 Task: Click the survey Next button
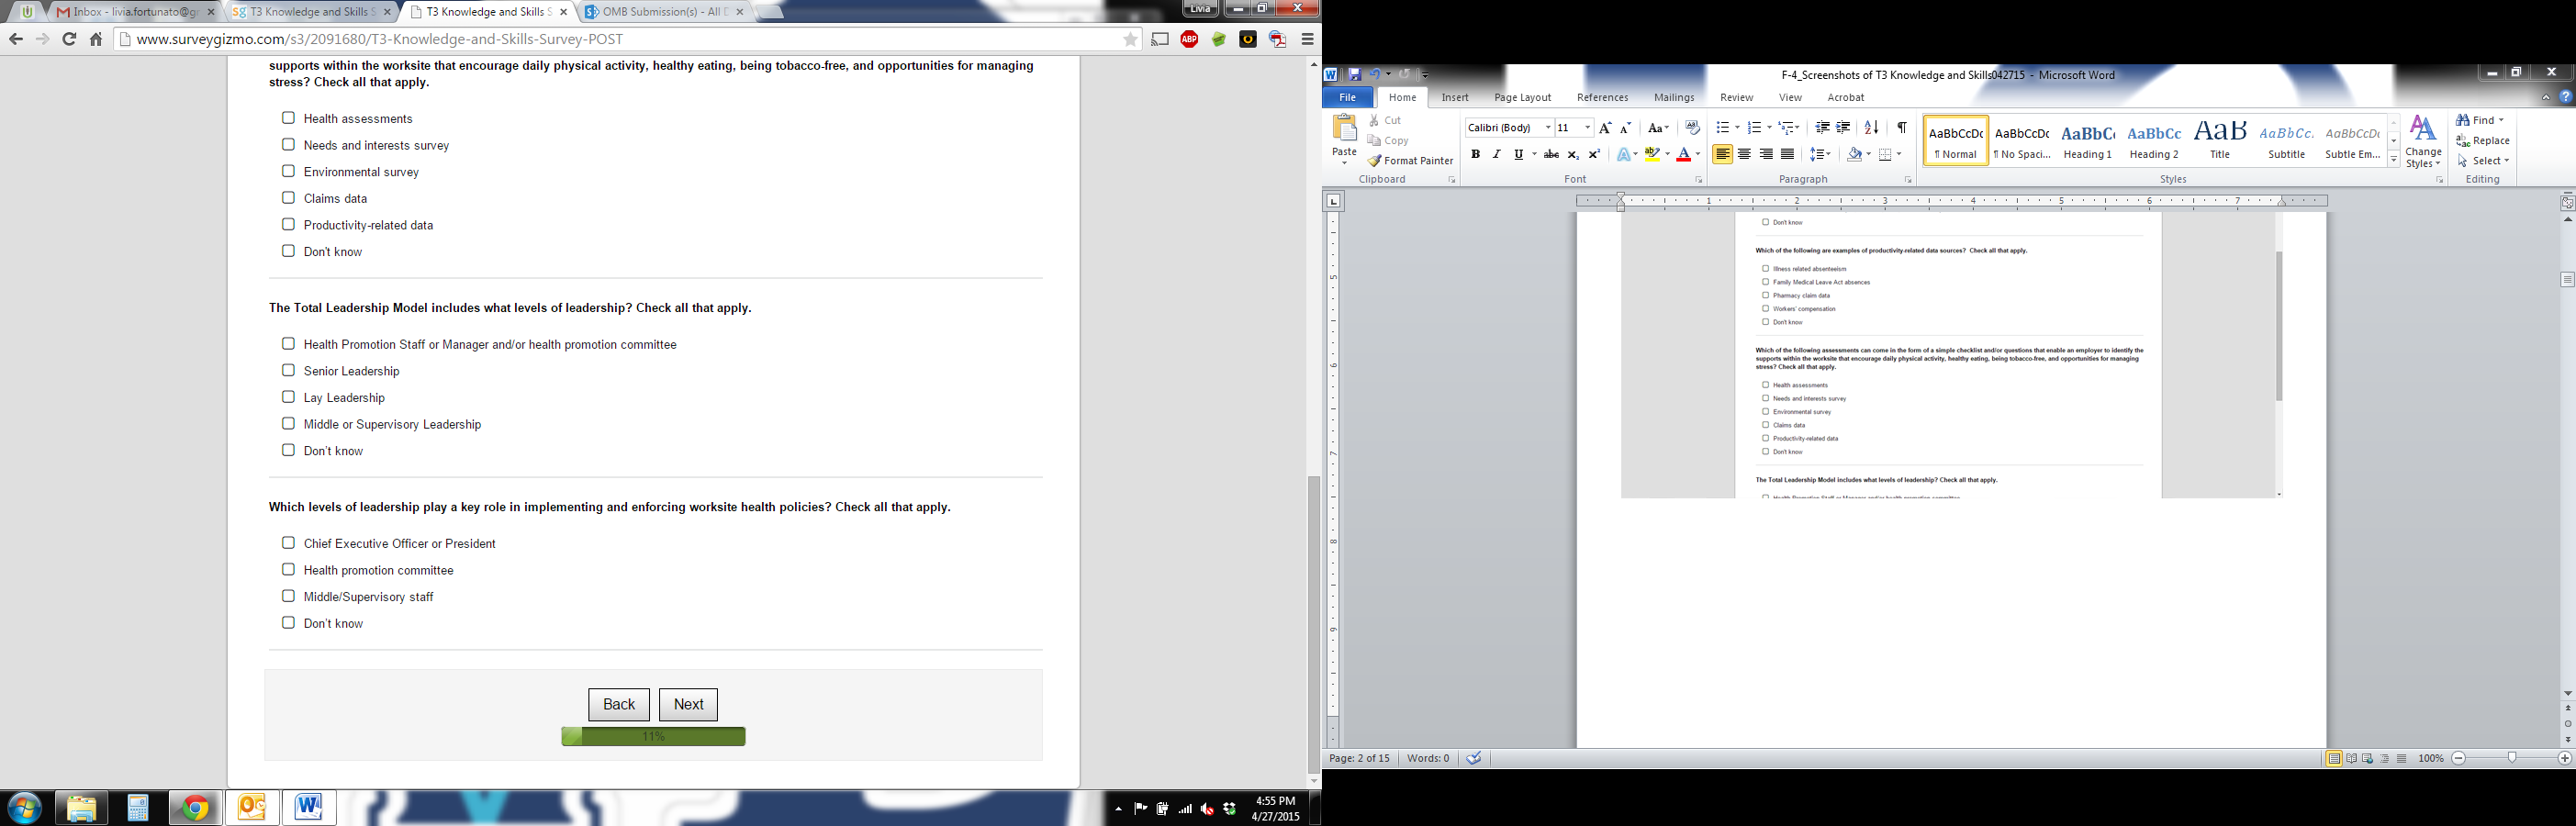pos(688,704)
